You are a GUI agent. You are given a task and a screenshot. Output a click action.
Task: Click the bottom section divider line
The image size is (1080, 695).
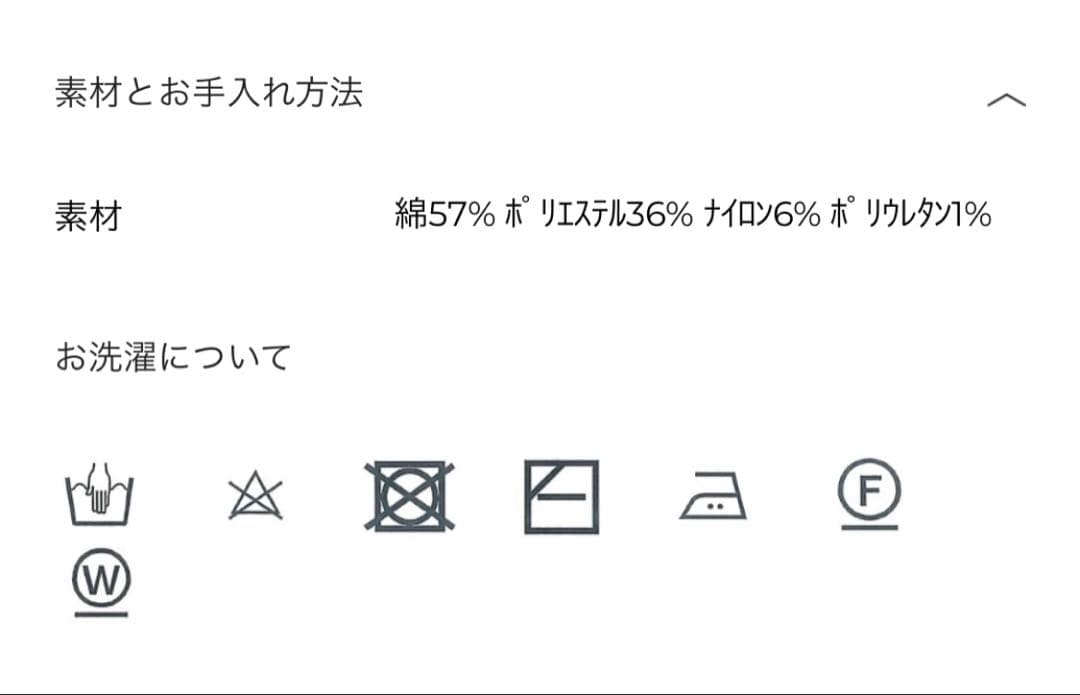click(540, 692)
